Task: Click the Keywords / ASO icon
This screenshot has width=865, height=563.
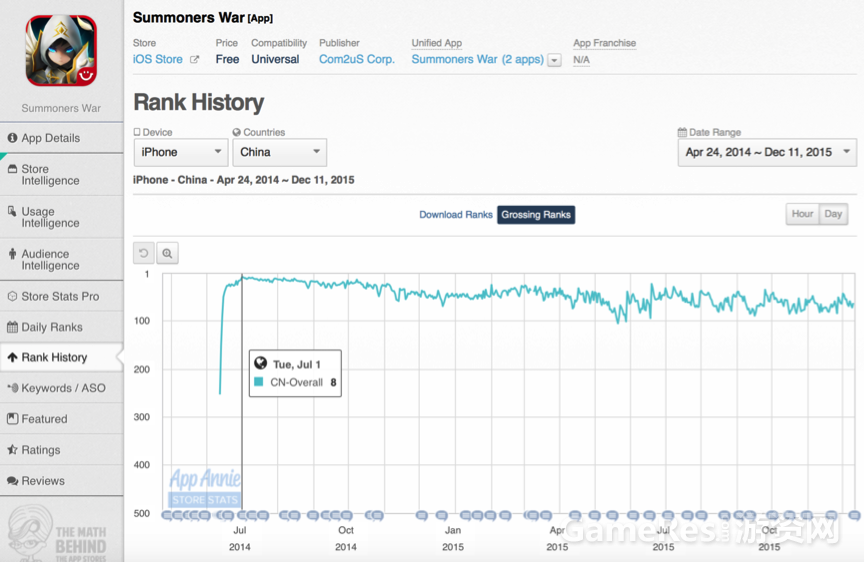Action: point(13,388)
